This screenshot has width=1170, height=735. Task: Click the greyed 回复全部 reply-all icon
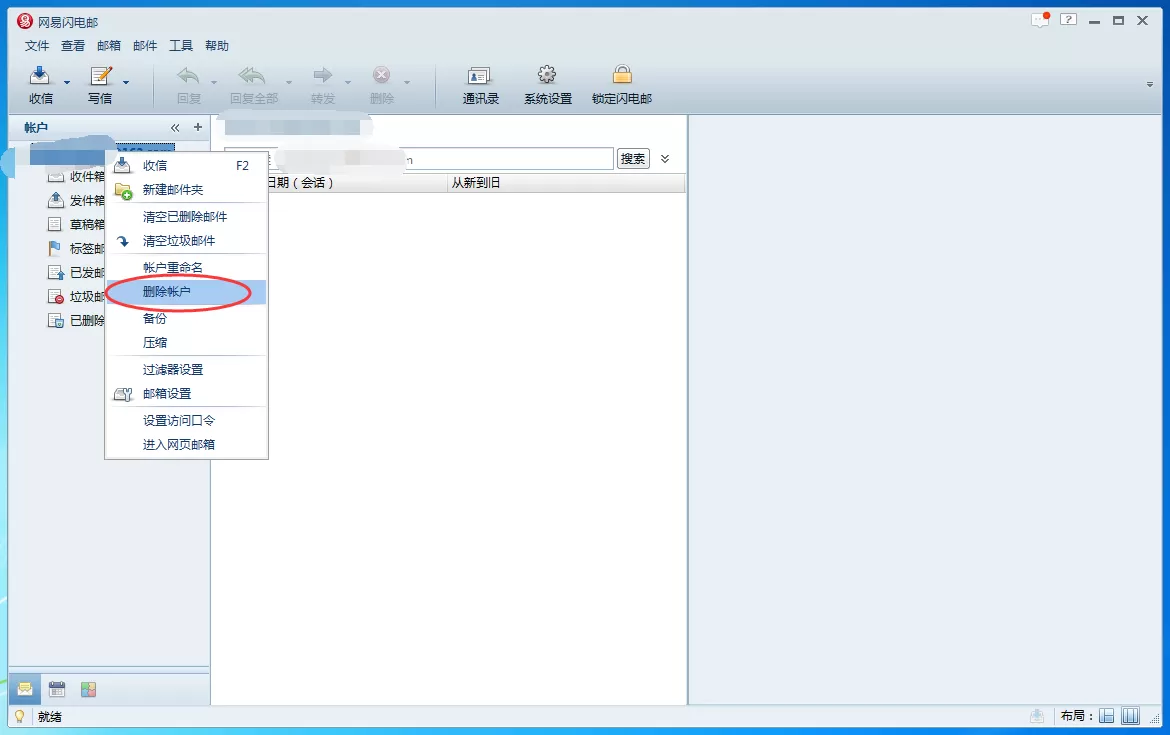click(252, 75)
